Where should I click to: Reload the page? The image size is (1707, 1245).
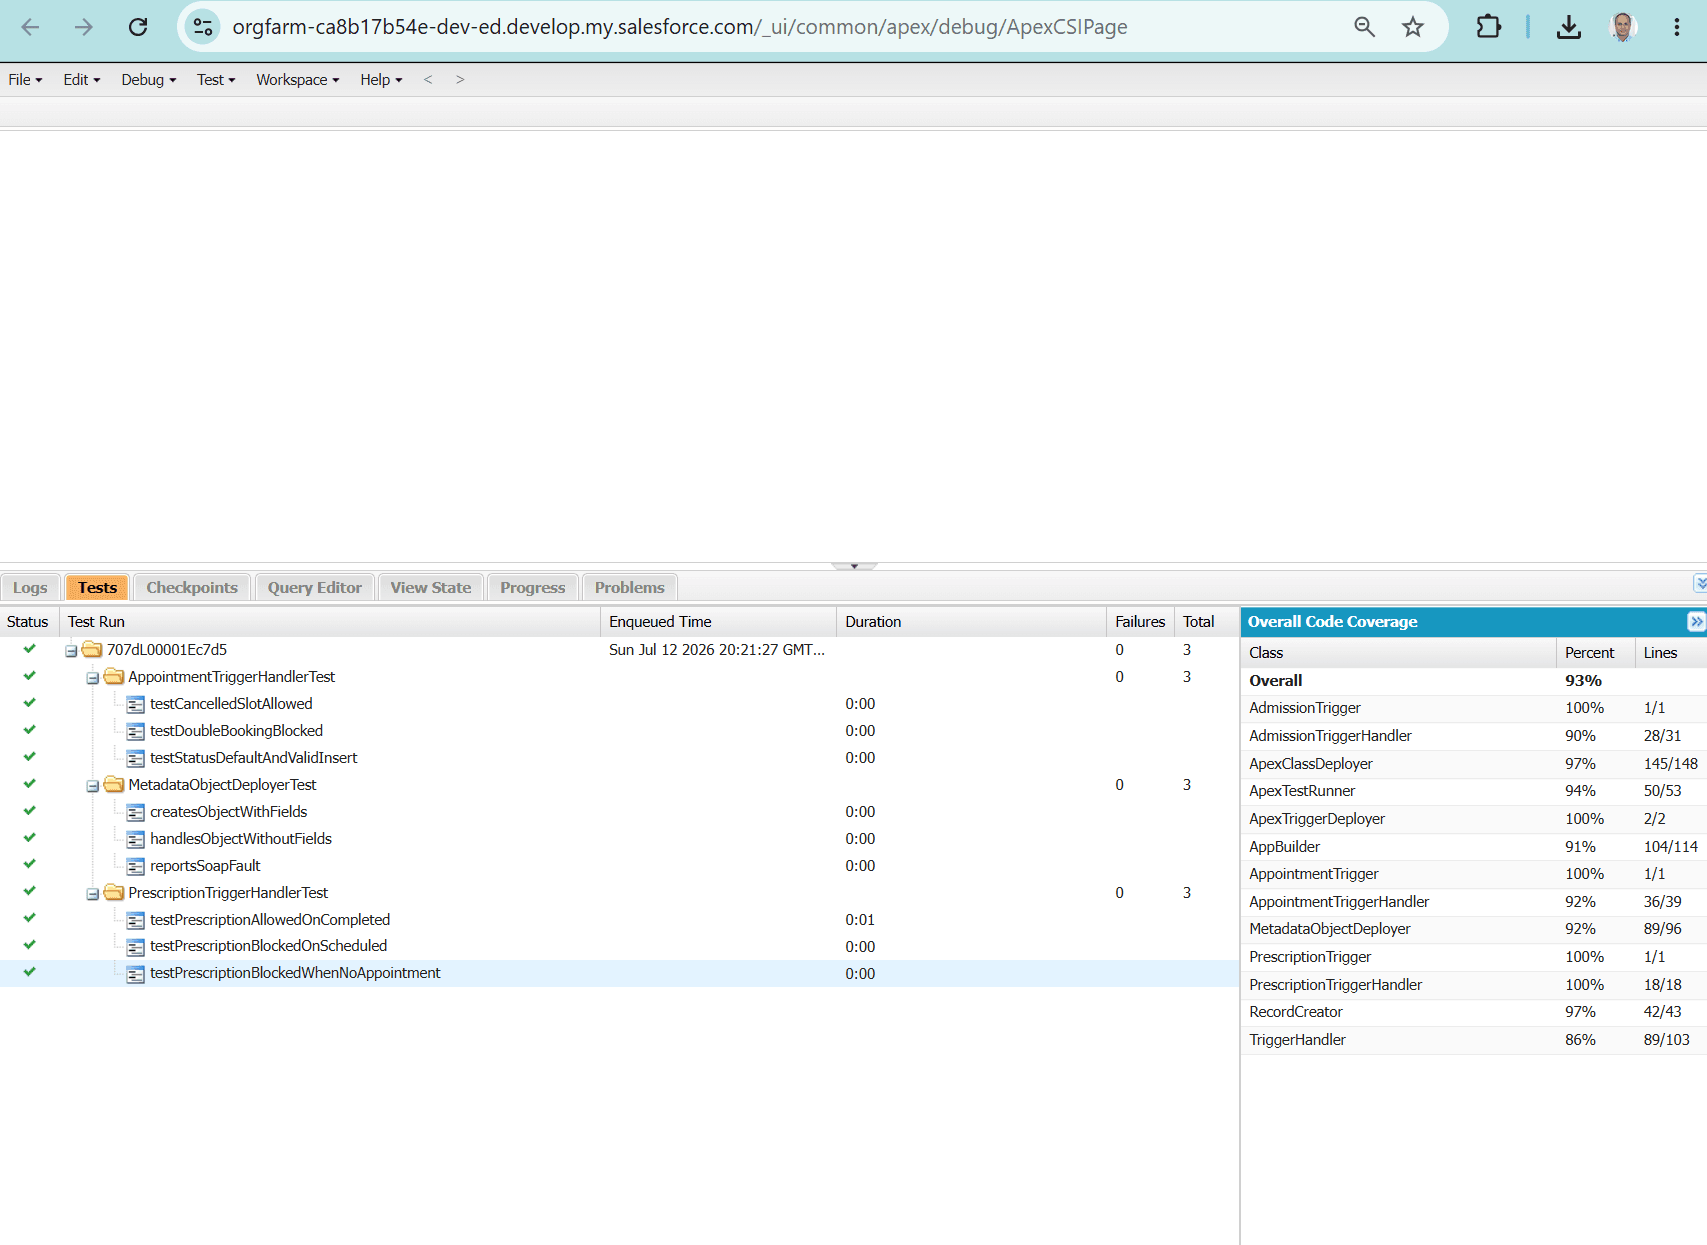[138, 27]
